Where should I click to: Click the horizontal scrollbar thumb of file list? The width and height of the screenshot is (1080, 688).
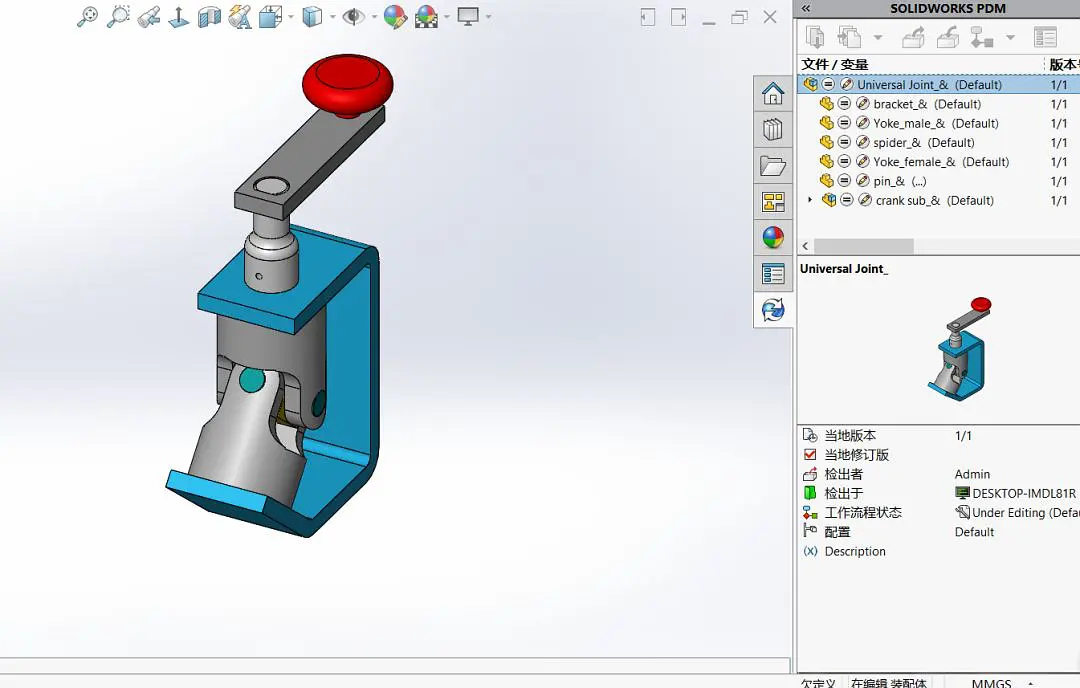pyautogui.click(x=864, y=246)
